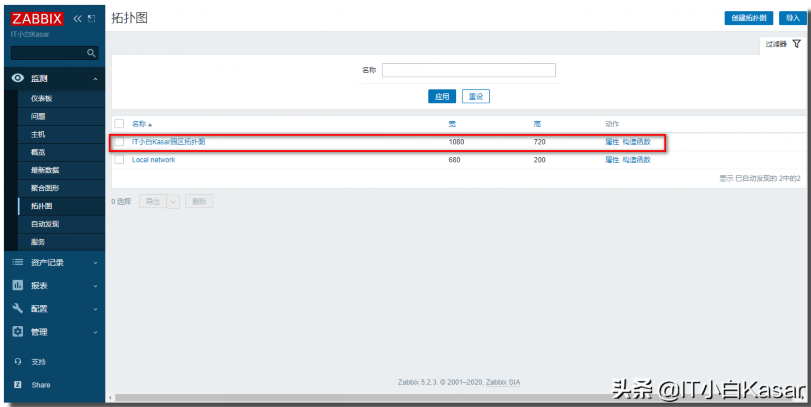Image resolution: width=811 pixels, height=407 pixels.
Task: Click the 创建拓扑图 button
Action: pyautogui.click(x=748, y=18)
